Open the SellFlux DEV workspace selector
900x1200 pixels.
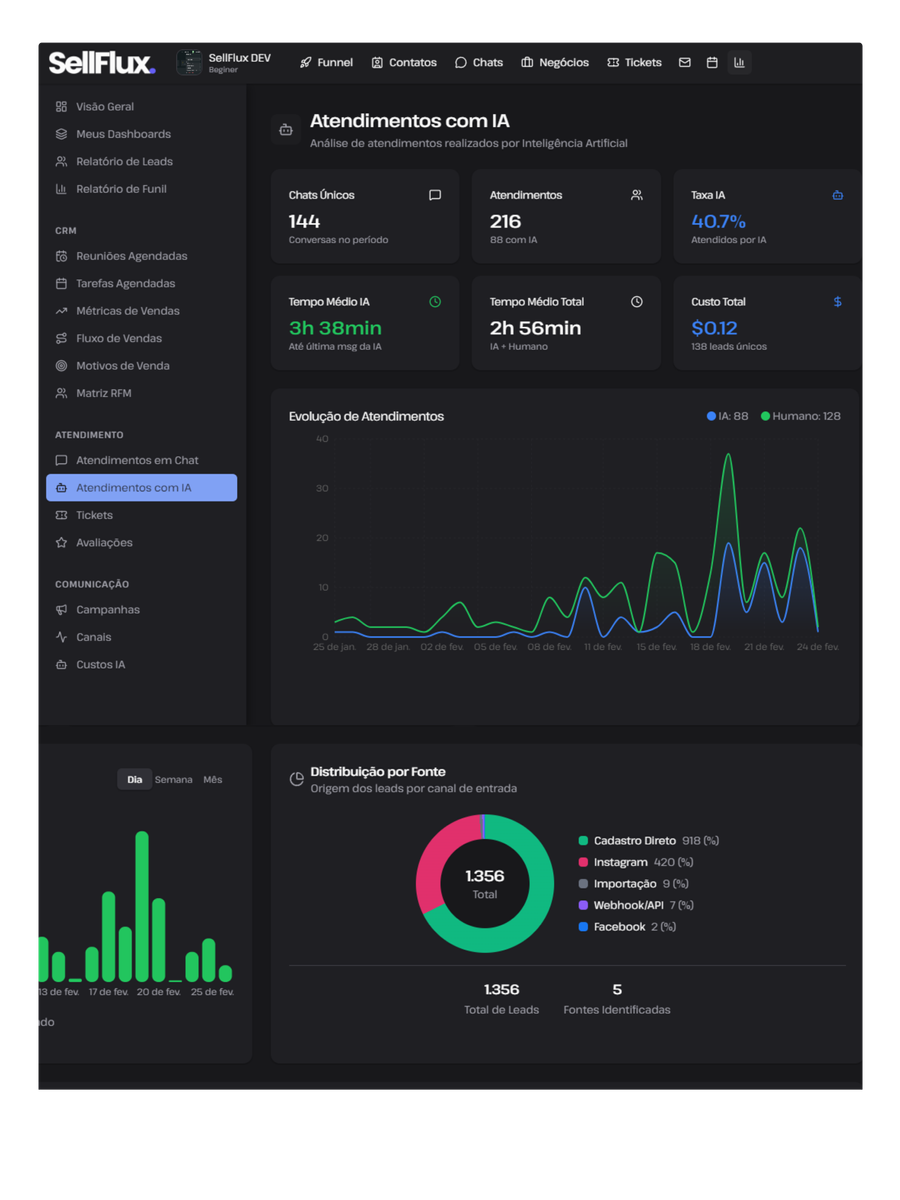tap(225, 62)
